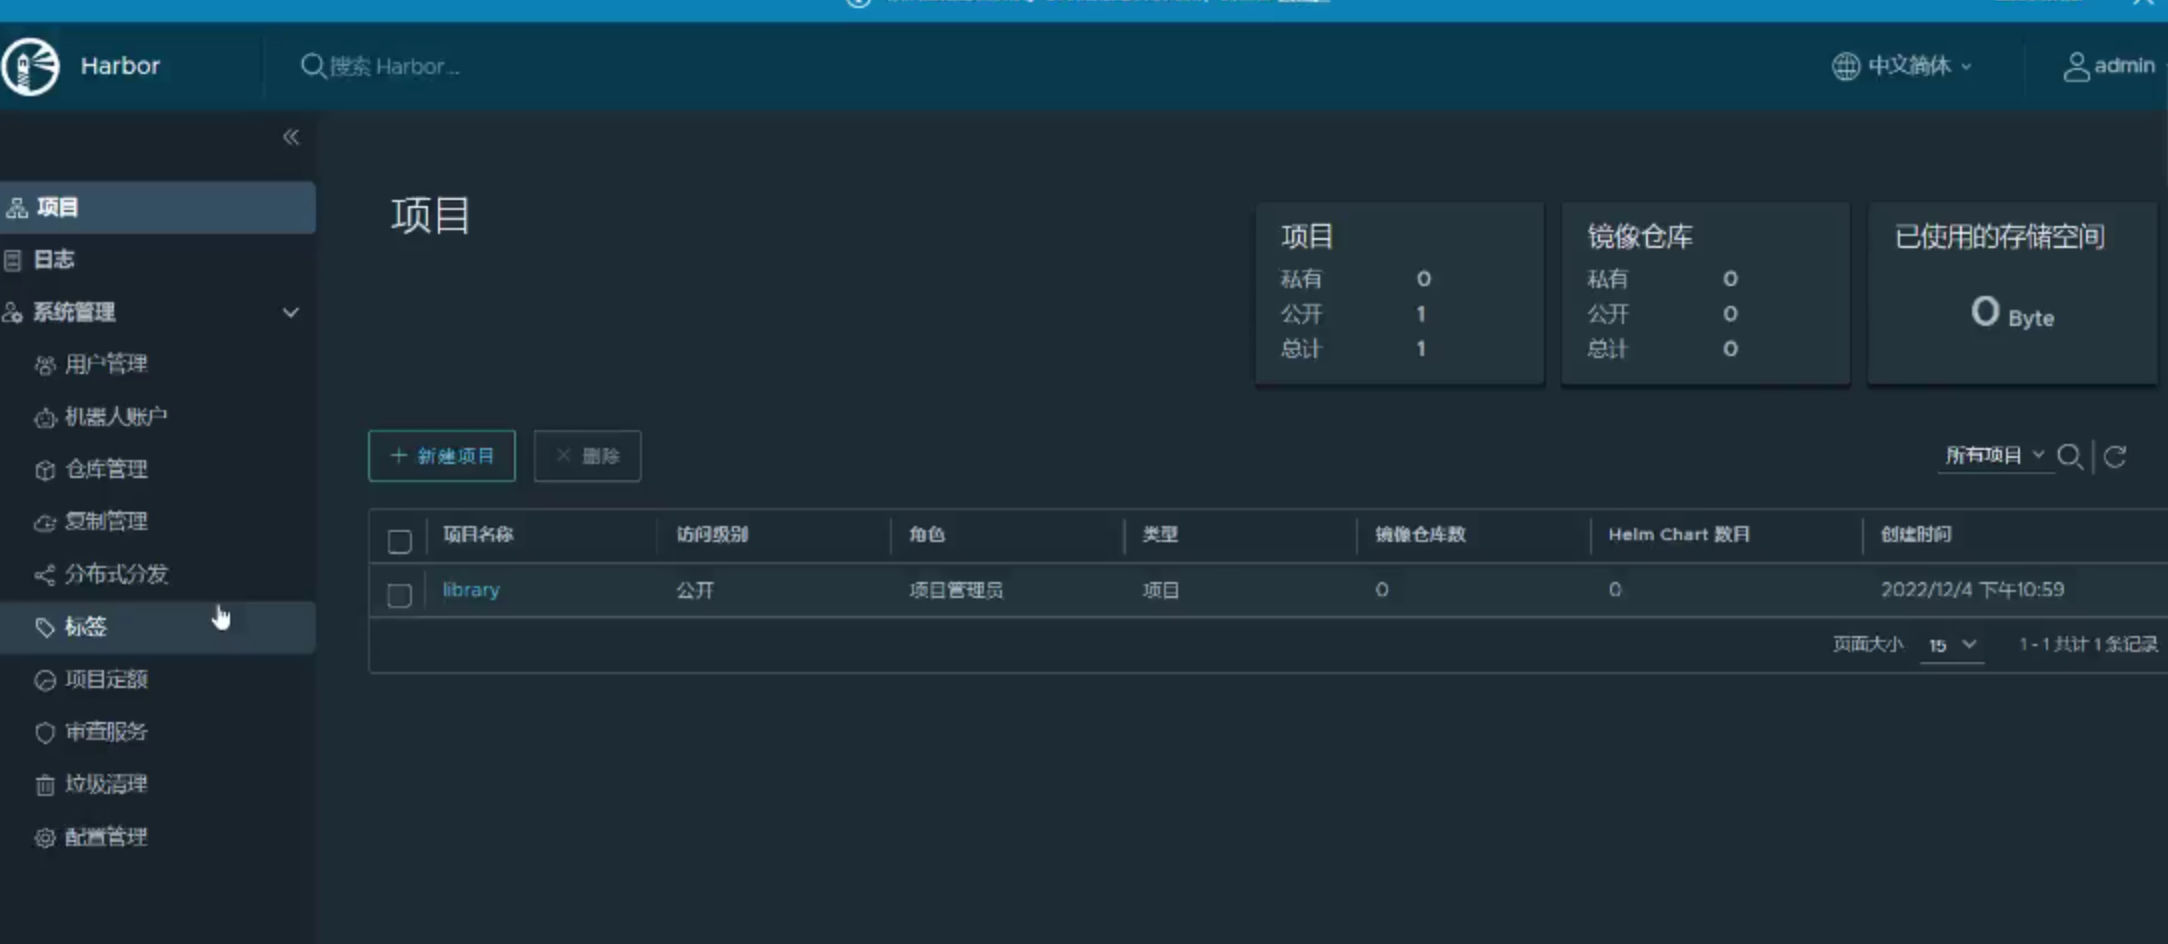Click the 机器人账户 robot icon

[45, 418]
